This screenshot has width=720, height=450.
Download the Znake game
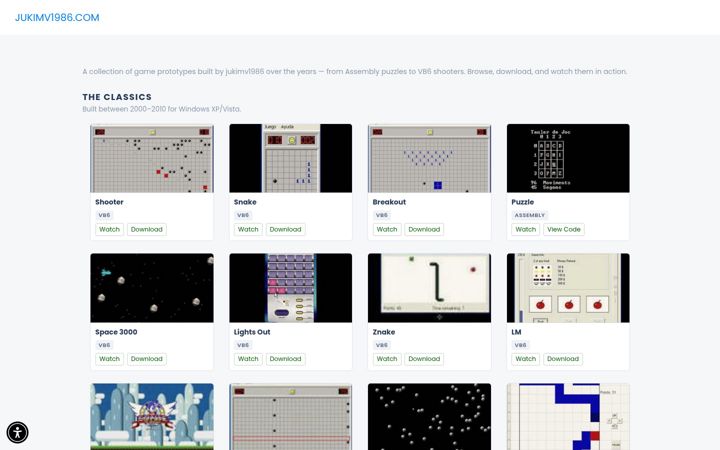pos(424,359)
